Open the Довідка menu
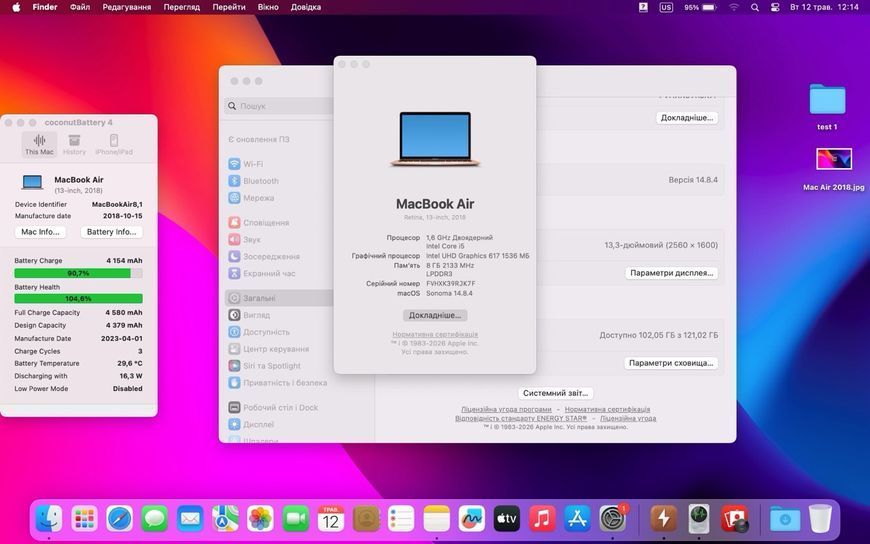870x544 pixels. [306, 7]
